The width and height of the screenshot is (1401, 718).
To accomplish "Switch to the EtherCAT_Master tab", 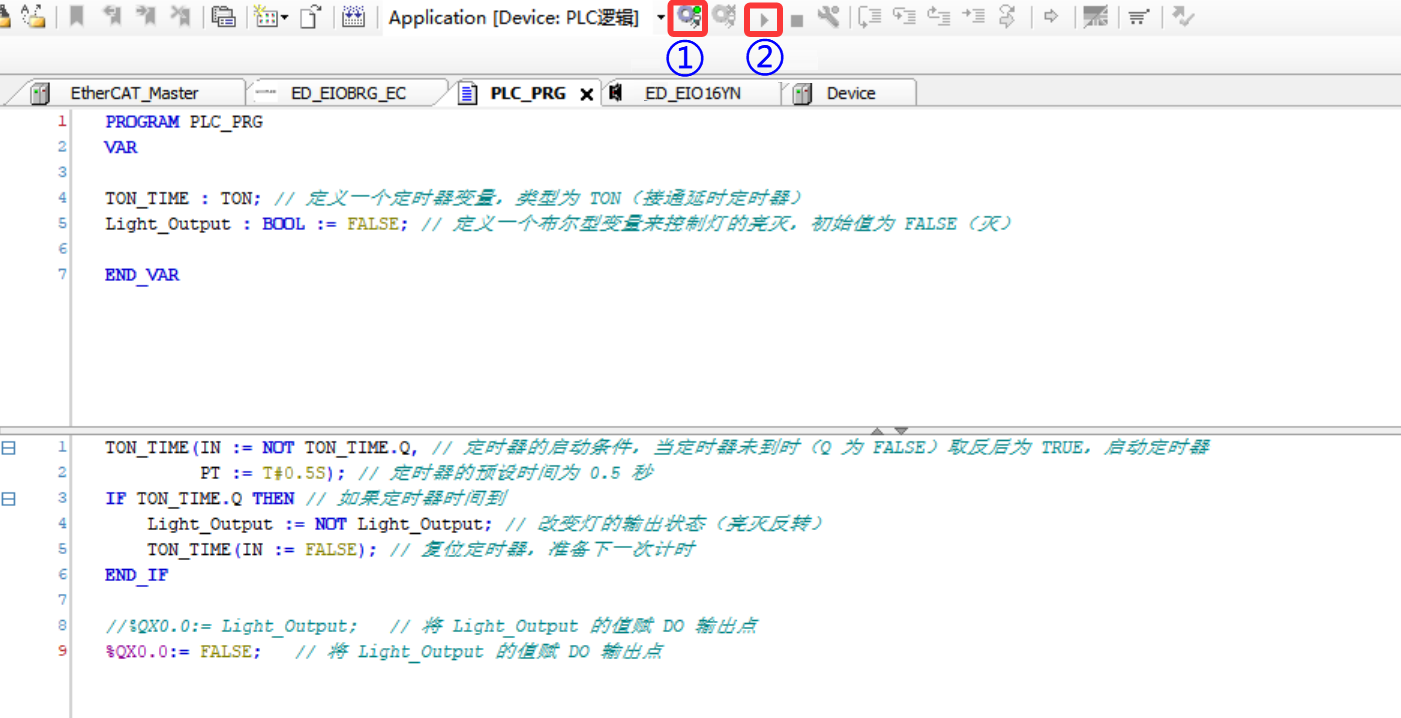I will coord(134,93).
